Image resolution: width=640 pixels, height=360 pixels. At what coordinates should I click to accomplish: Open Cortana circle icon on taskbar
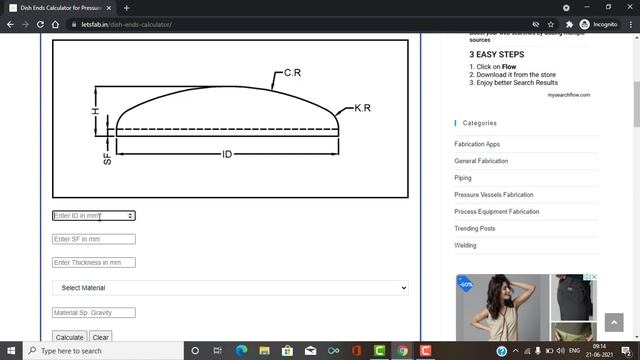pyautogui.click(x=195, y=351)
